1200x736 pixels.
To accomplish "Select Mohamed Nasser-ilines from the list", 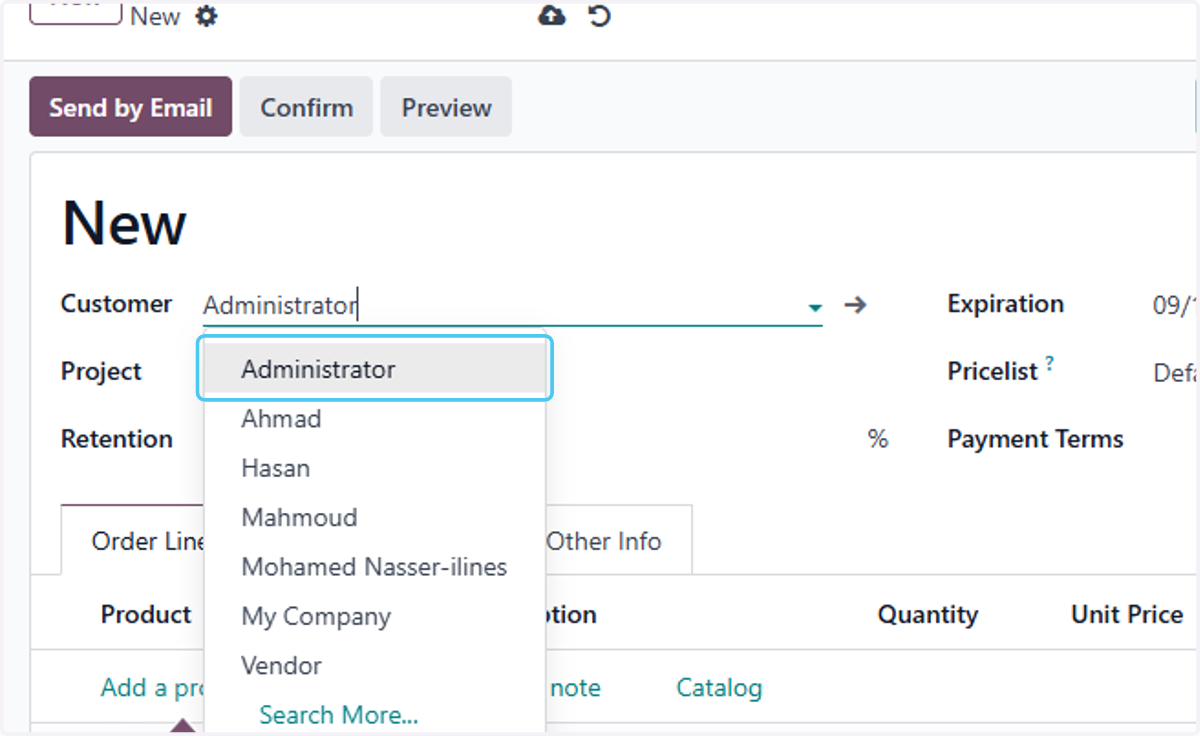I will point(376,567).
